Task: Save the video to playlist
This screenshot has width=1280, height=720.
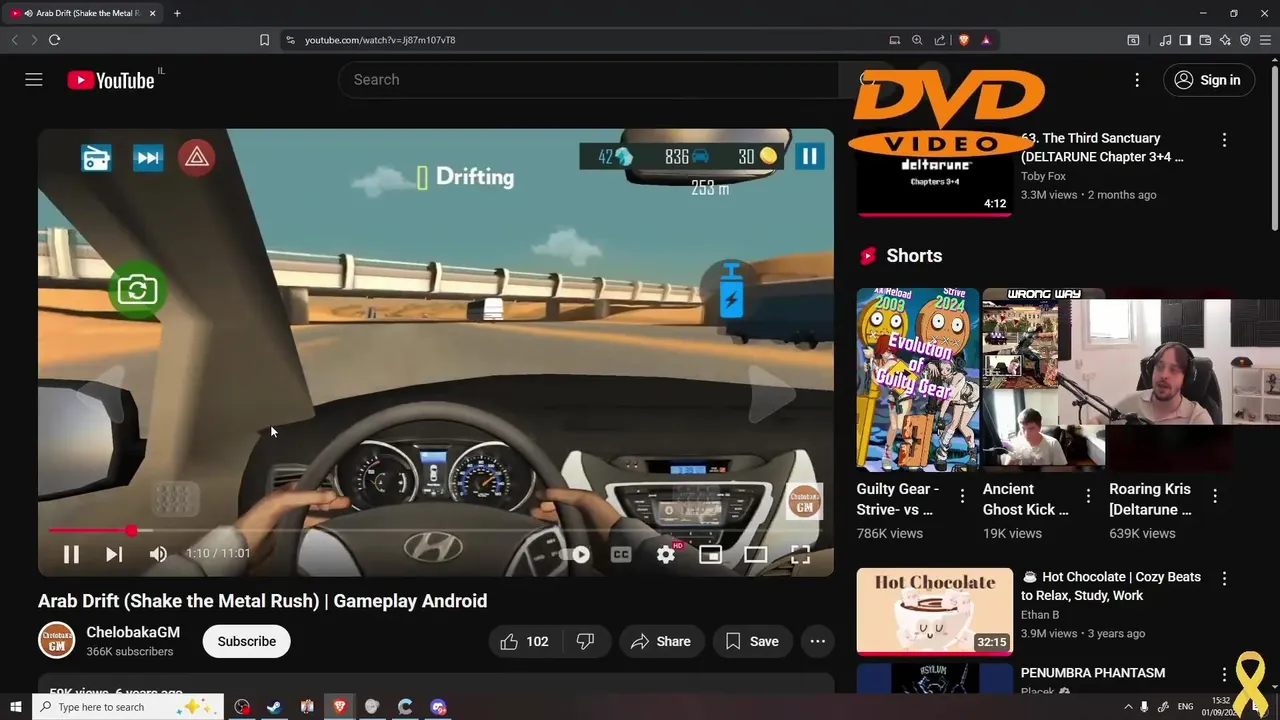Action: coord(752,641)
